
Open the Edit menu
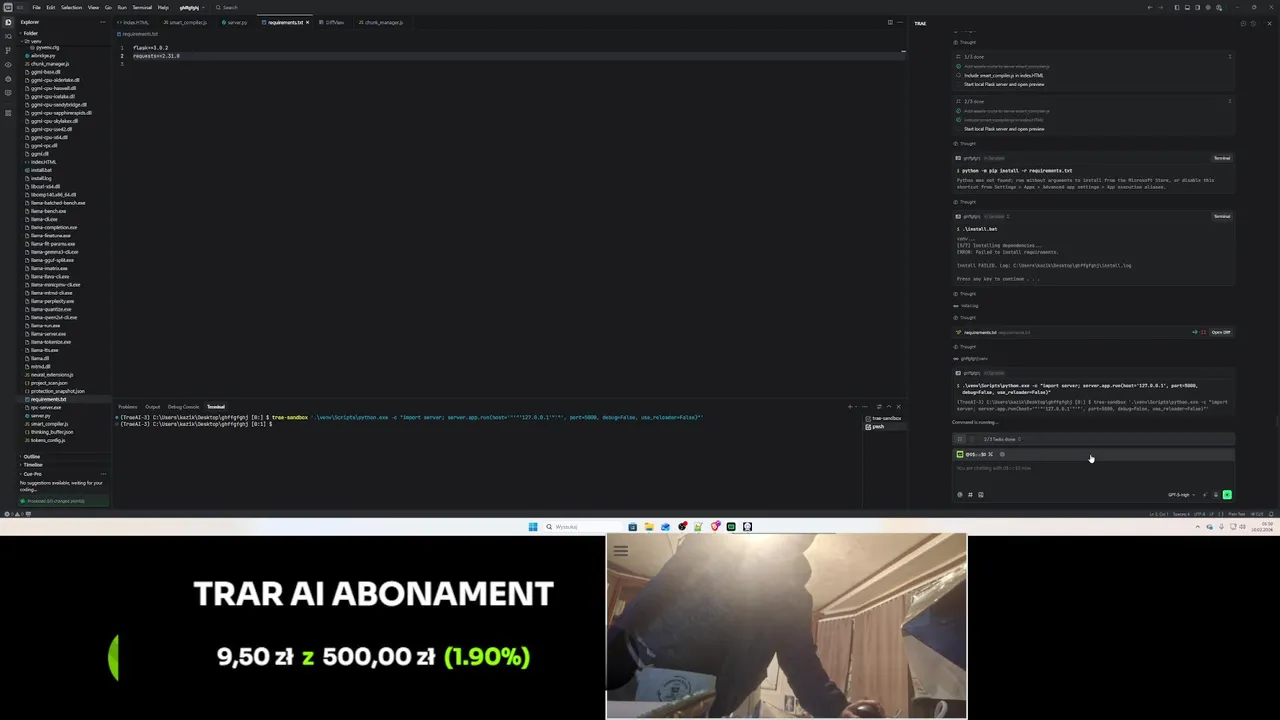pos(50,7)
